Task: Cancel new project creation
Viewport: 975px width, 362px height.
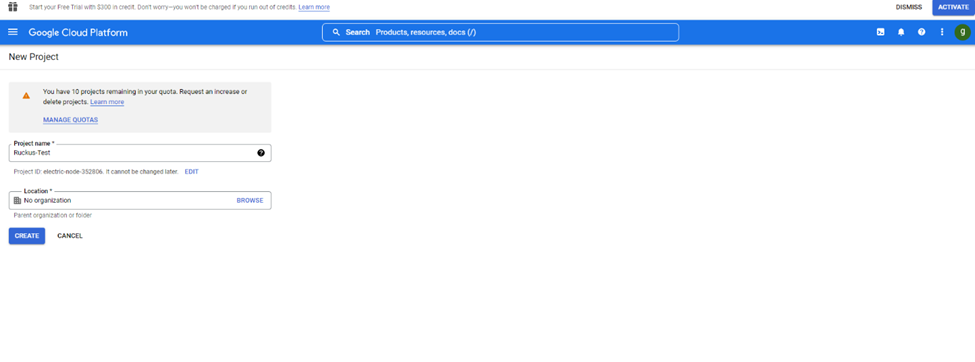Action: coord(70,236)
